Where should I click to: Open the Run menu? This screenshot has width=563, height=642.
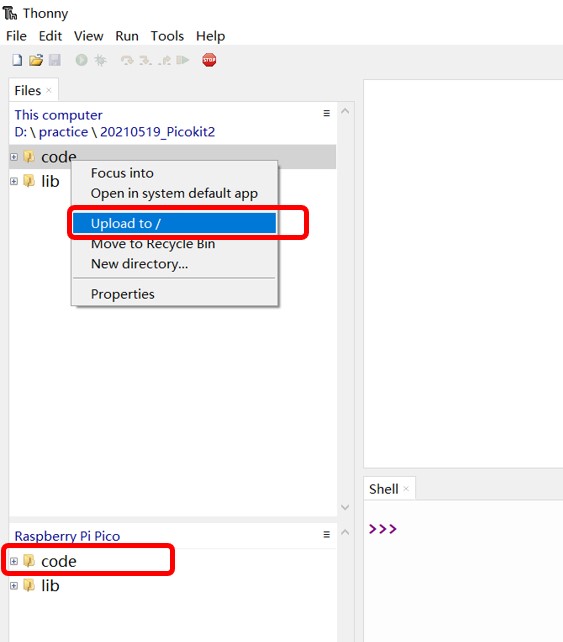[127, 36]
